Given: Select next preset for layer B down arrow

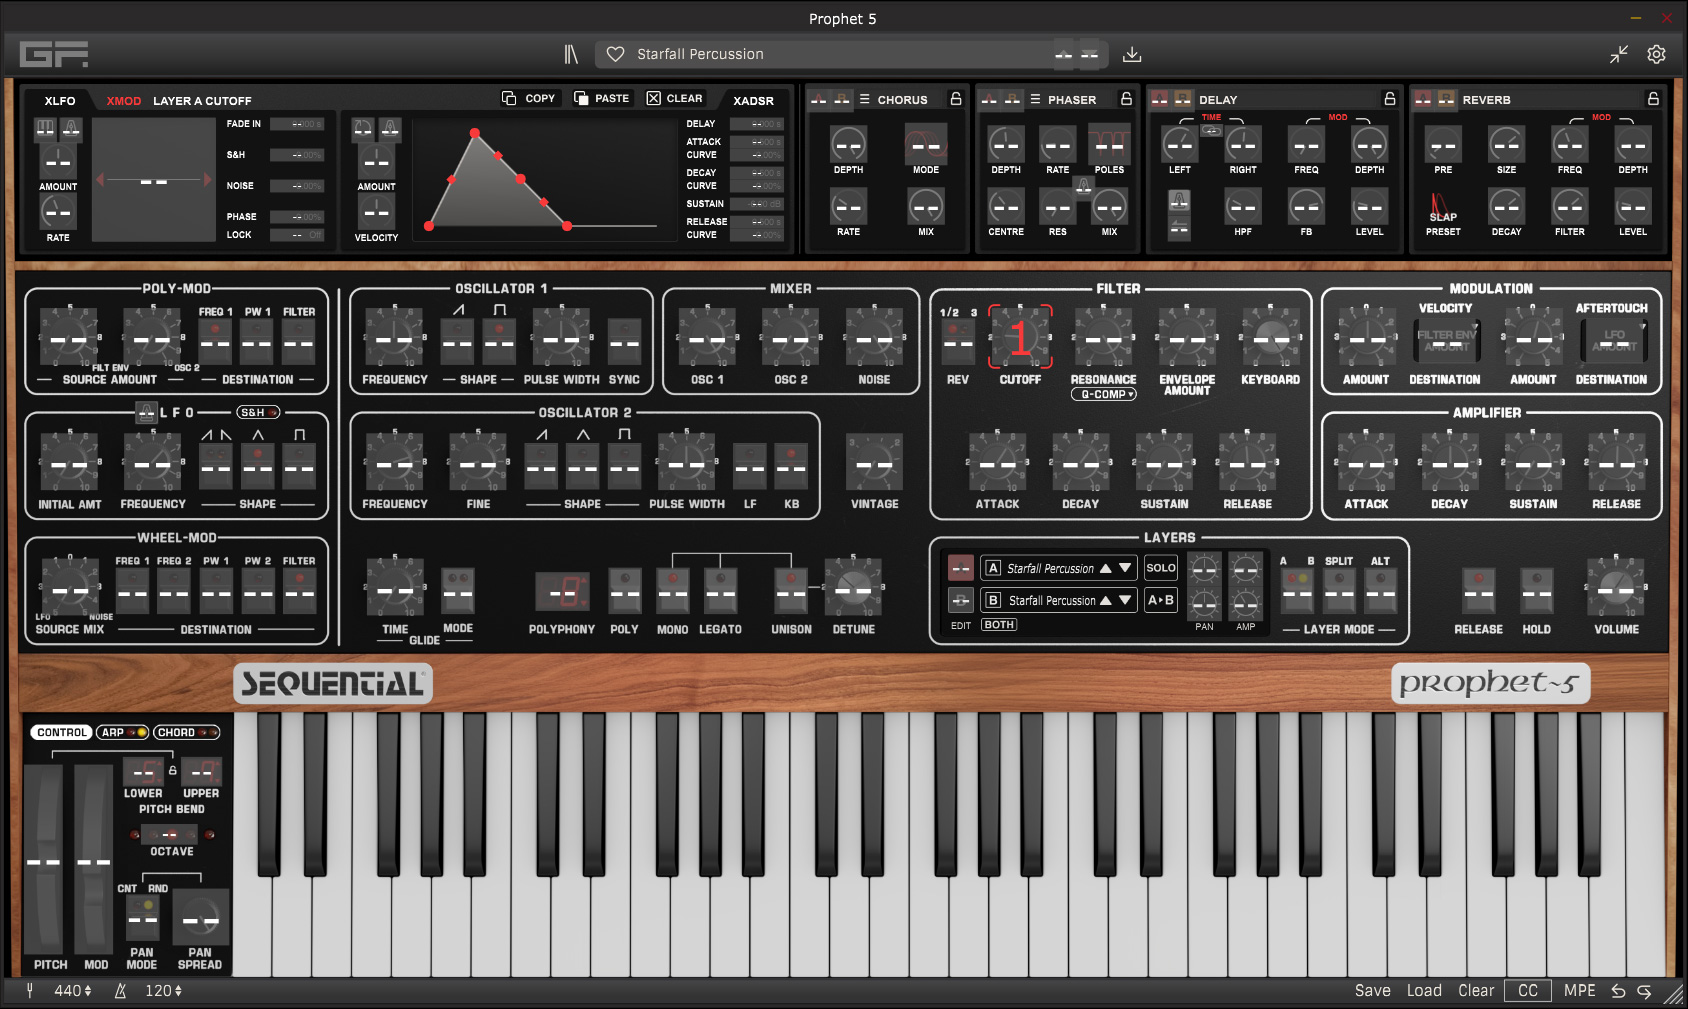Looking at the screenshot, I should click(x=1125, y=600).
